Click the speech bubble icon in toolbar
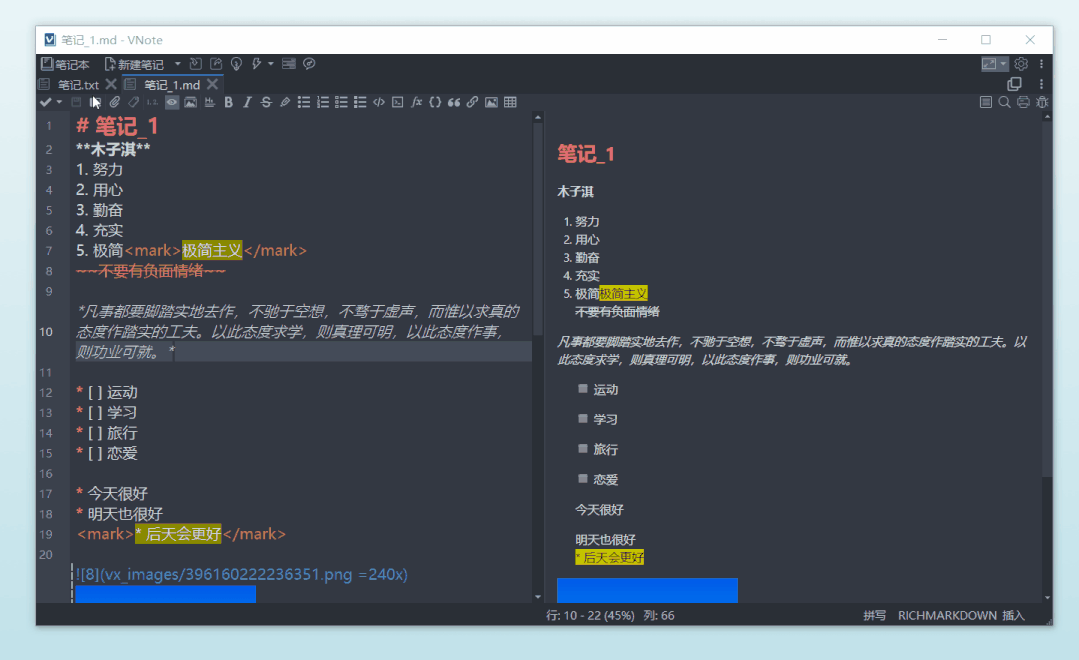Image resolution: width=1079 pixels, height=660 pixels. [310, 64]
